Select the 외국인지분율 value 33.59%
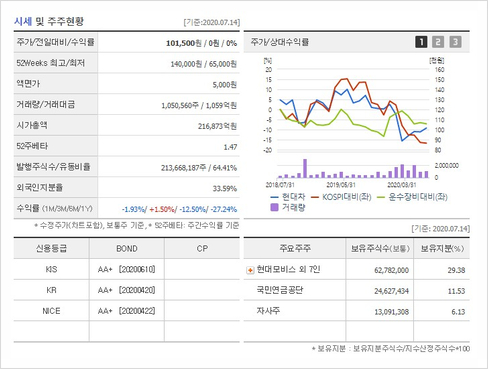This screenshot has height=369, width=488. pyautogui.click(x=225, y=189)
